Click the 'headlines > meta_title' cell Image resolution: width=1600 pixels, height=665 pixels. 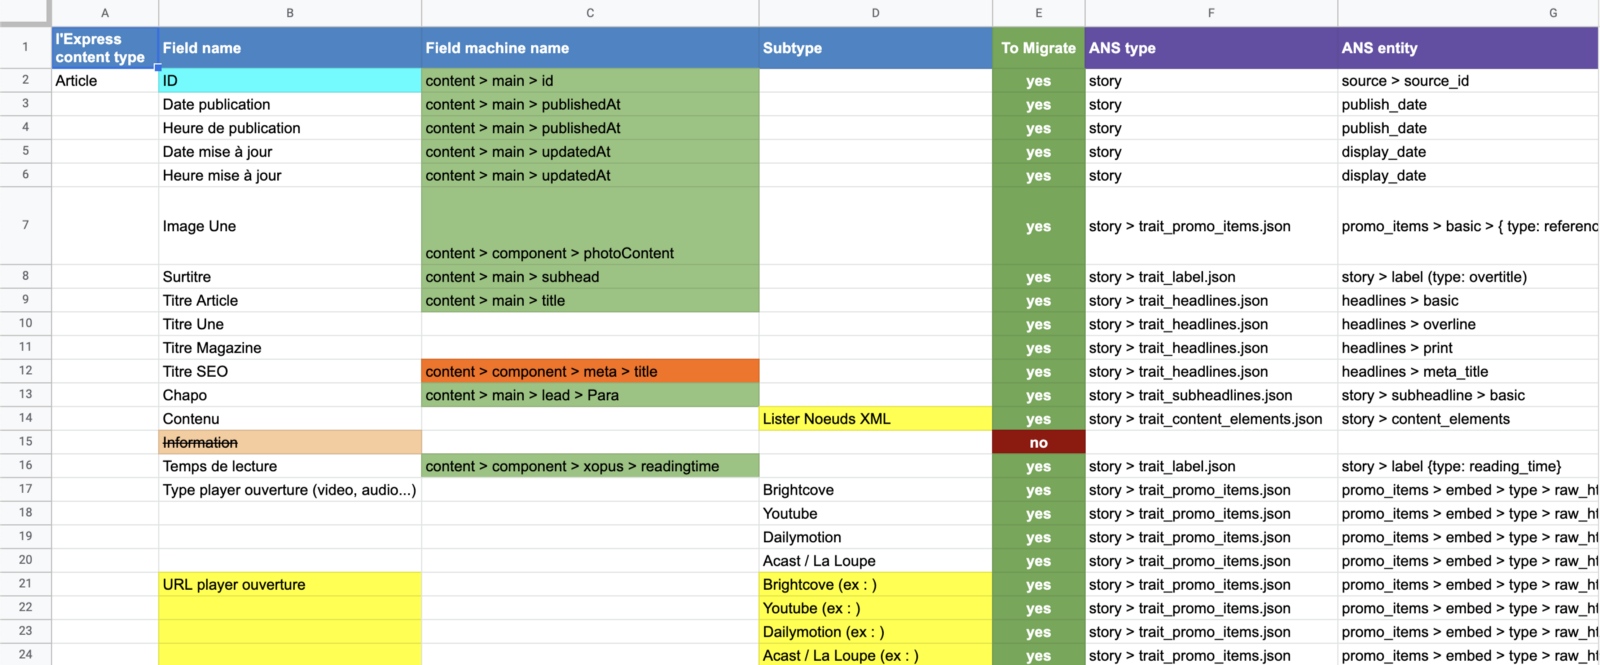pyautogui.click(x=1468, y=371)
